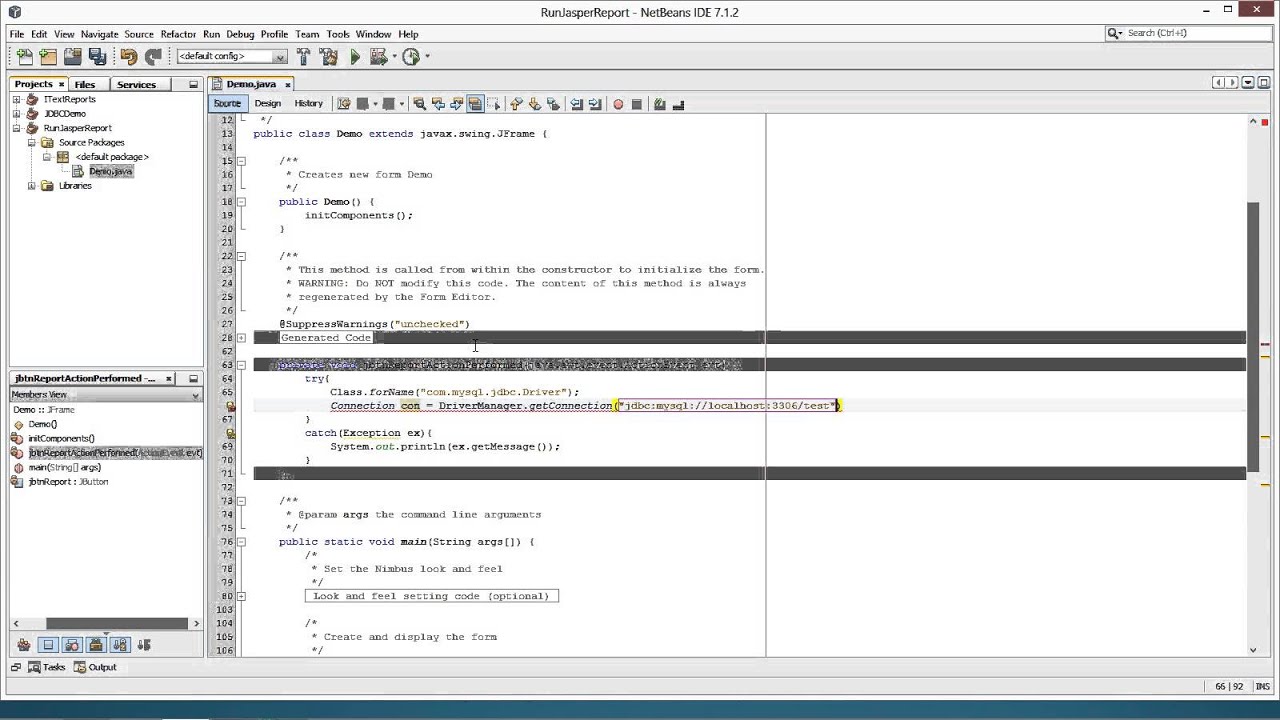Toggle Show Fields filter in Navigator

[48, 645]
